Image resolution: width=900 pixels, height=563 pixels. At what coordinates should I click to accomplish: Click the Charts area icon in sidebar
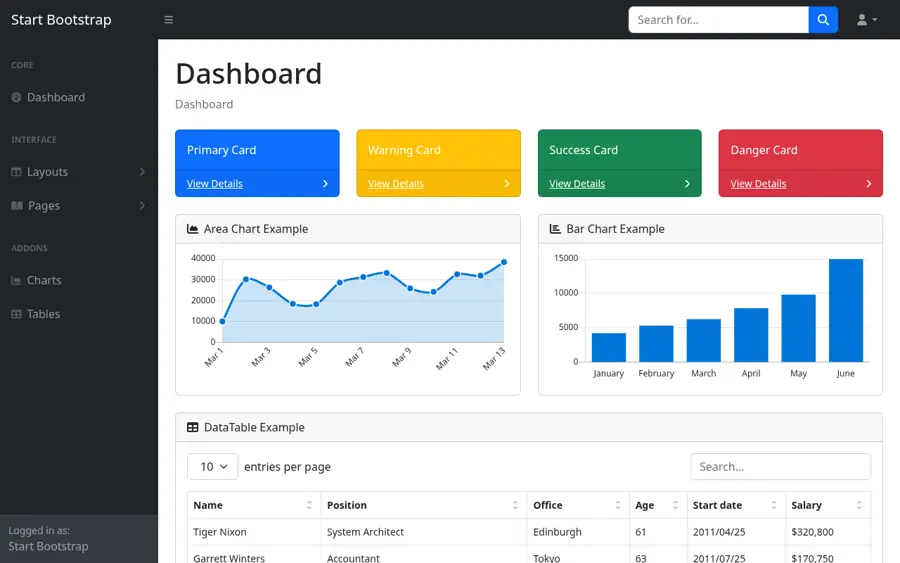[x=16, y=280]
